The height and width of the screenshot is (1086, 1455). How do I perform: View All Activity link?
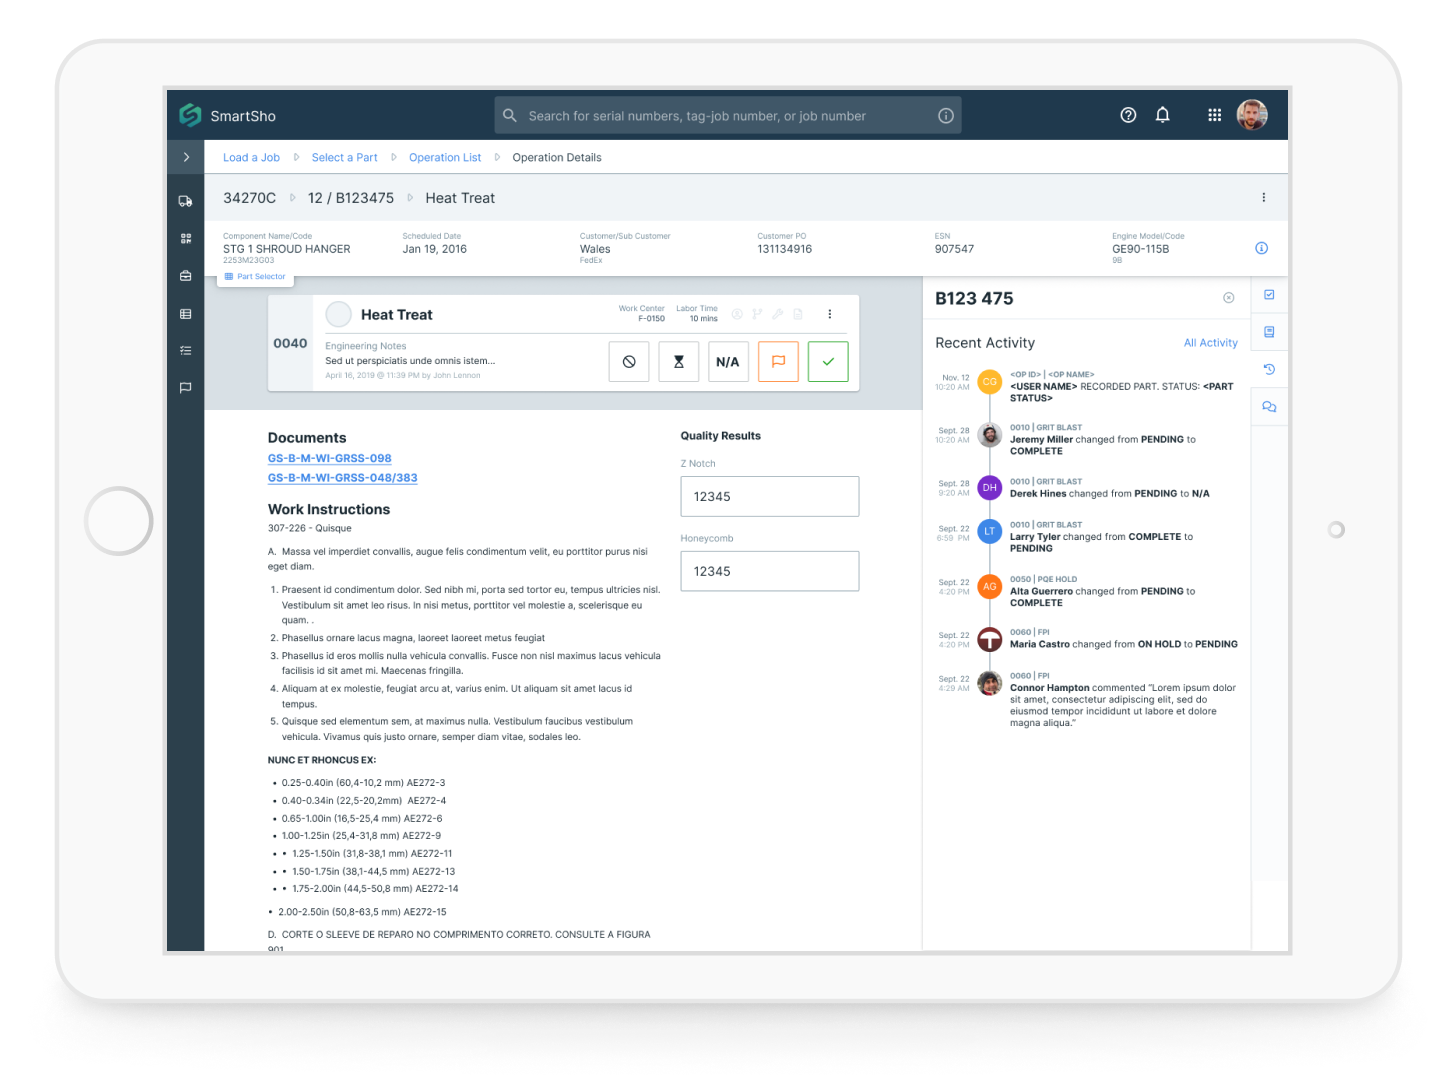point(1210,343)
